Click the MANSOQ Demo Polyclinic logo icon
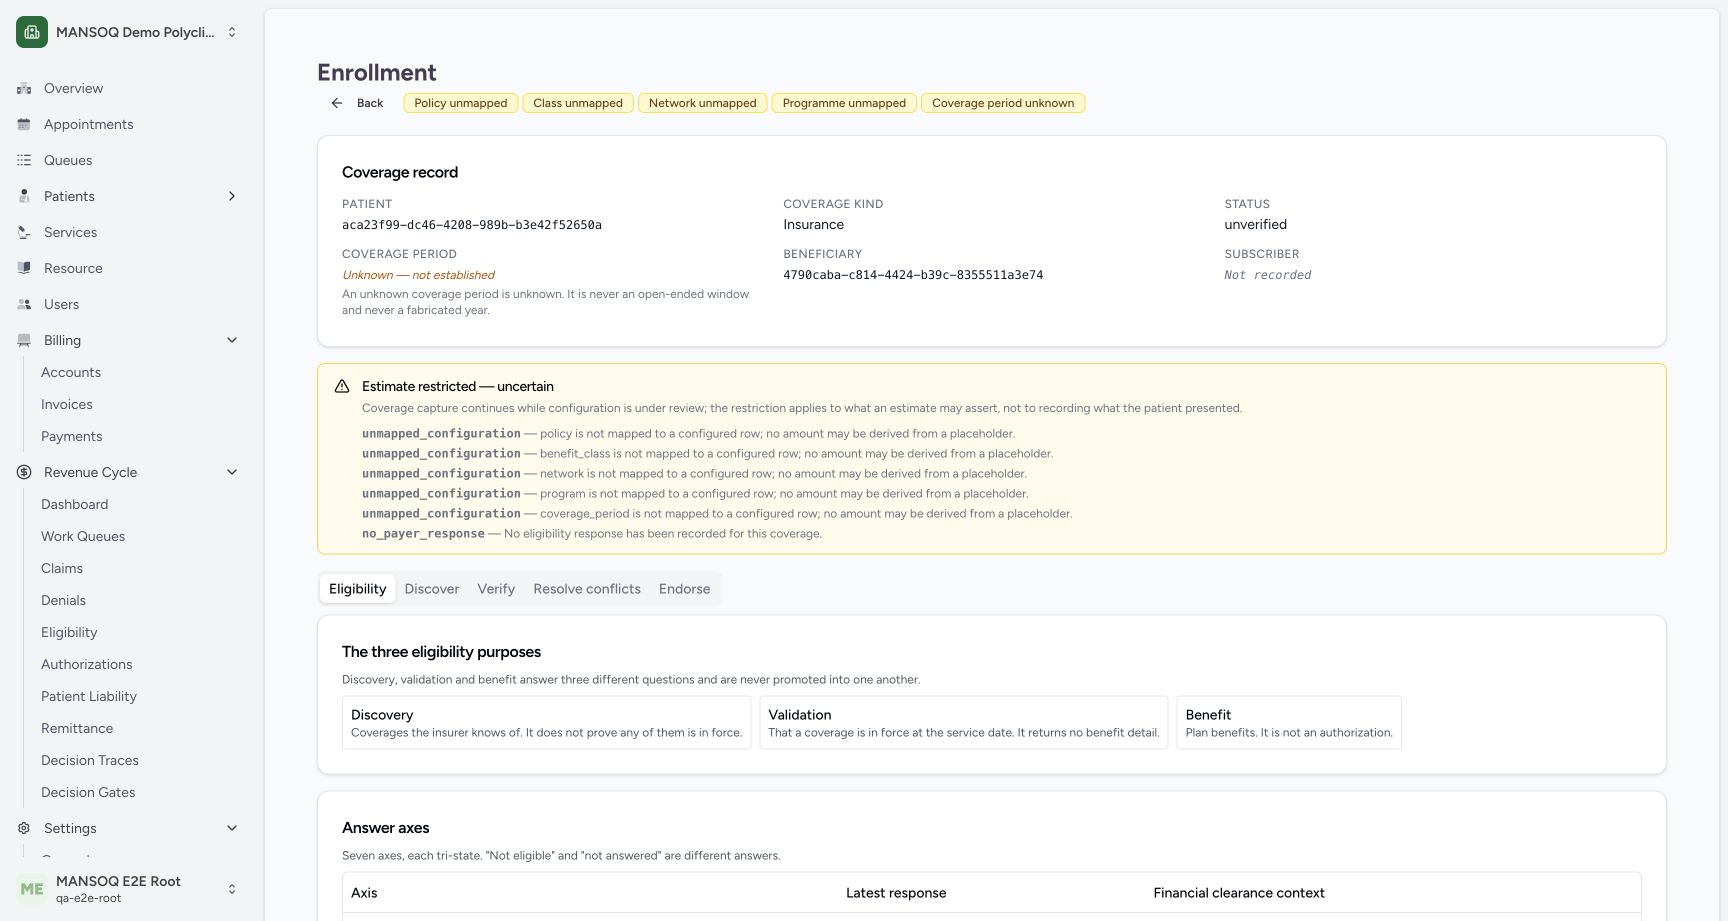 click(x=32, y=32)
